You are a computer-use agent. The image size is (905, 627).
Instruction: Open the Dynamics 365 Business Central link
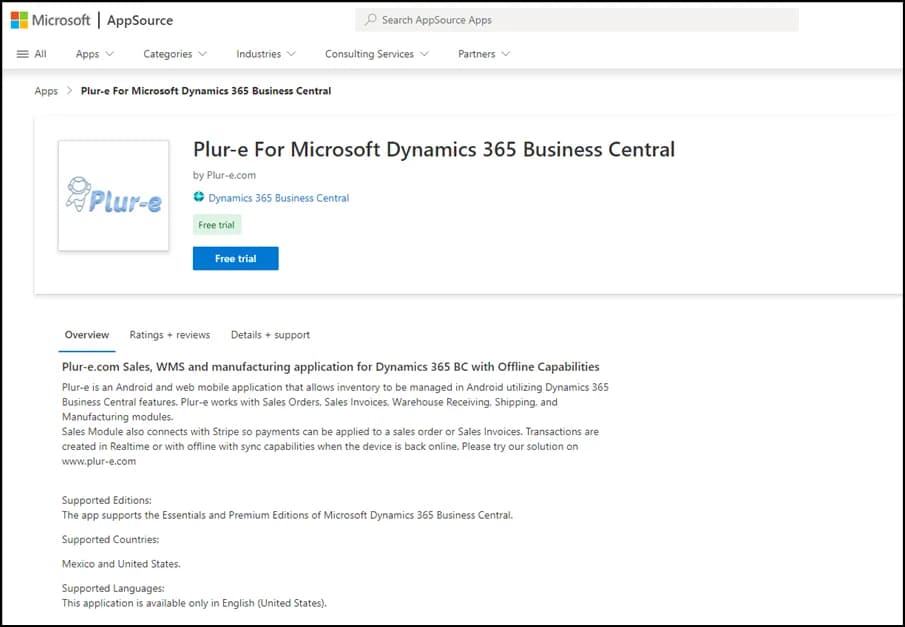tap(279, 198)
